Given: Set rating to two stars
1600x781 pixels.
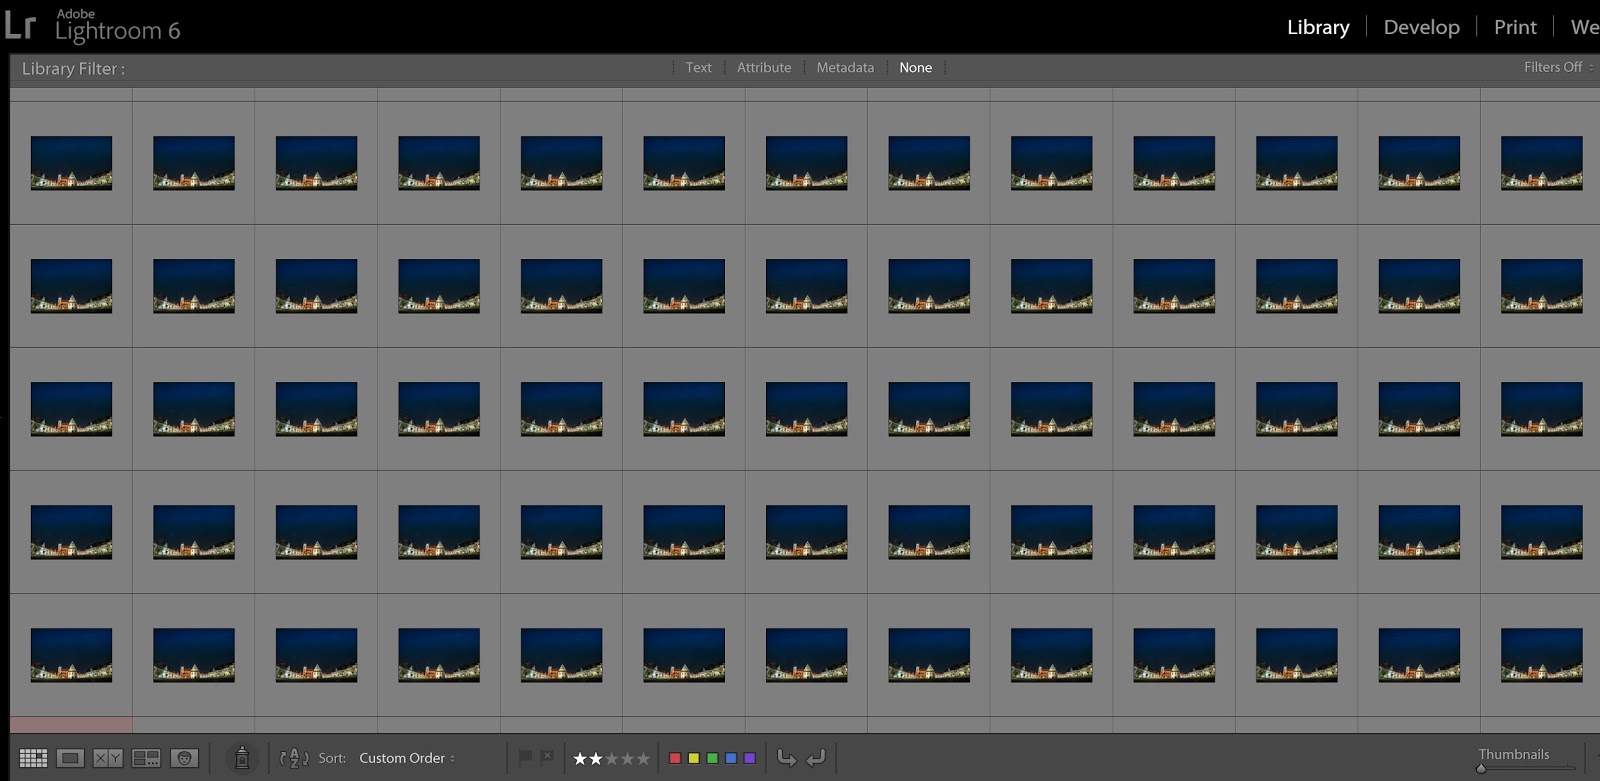Looking at the screenshot, I should click(x=596, y=759).
